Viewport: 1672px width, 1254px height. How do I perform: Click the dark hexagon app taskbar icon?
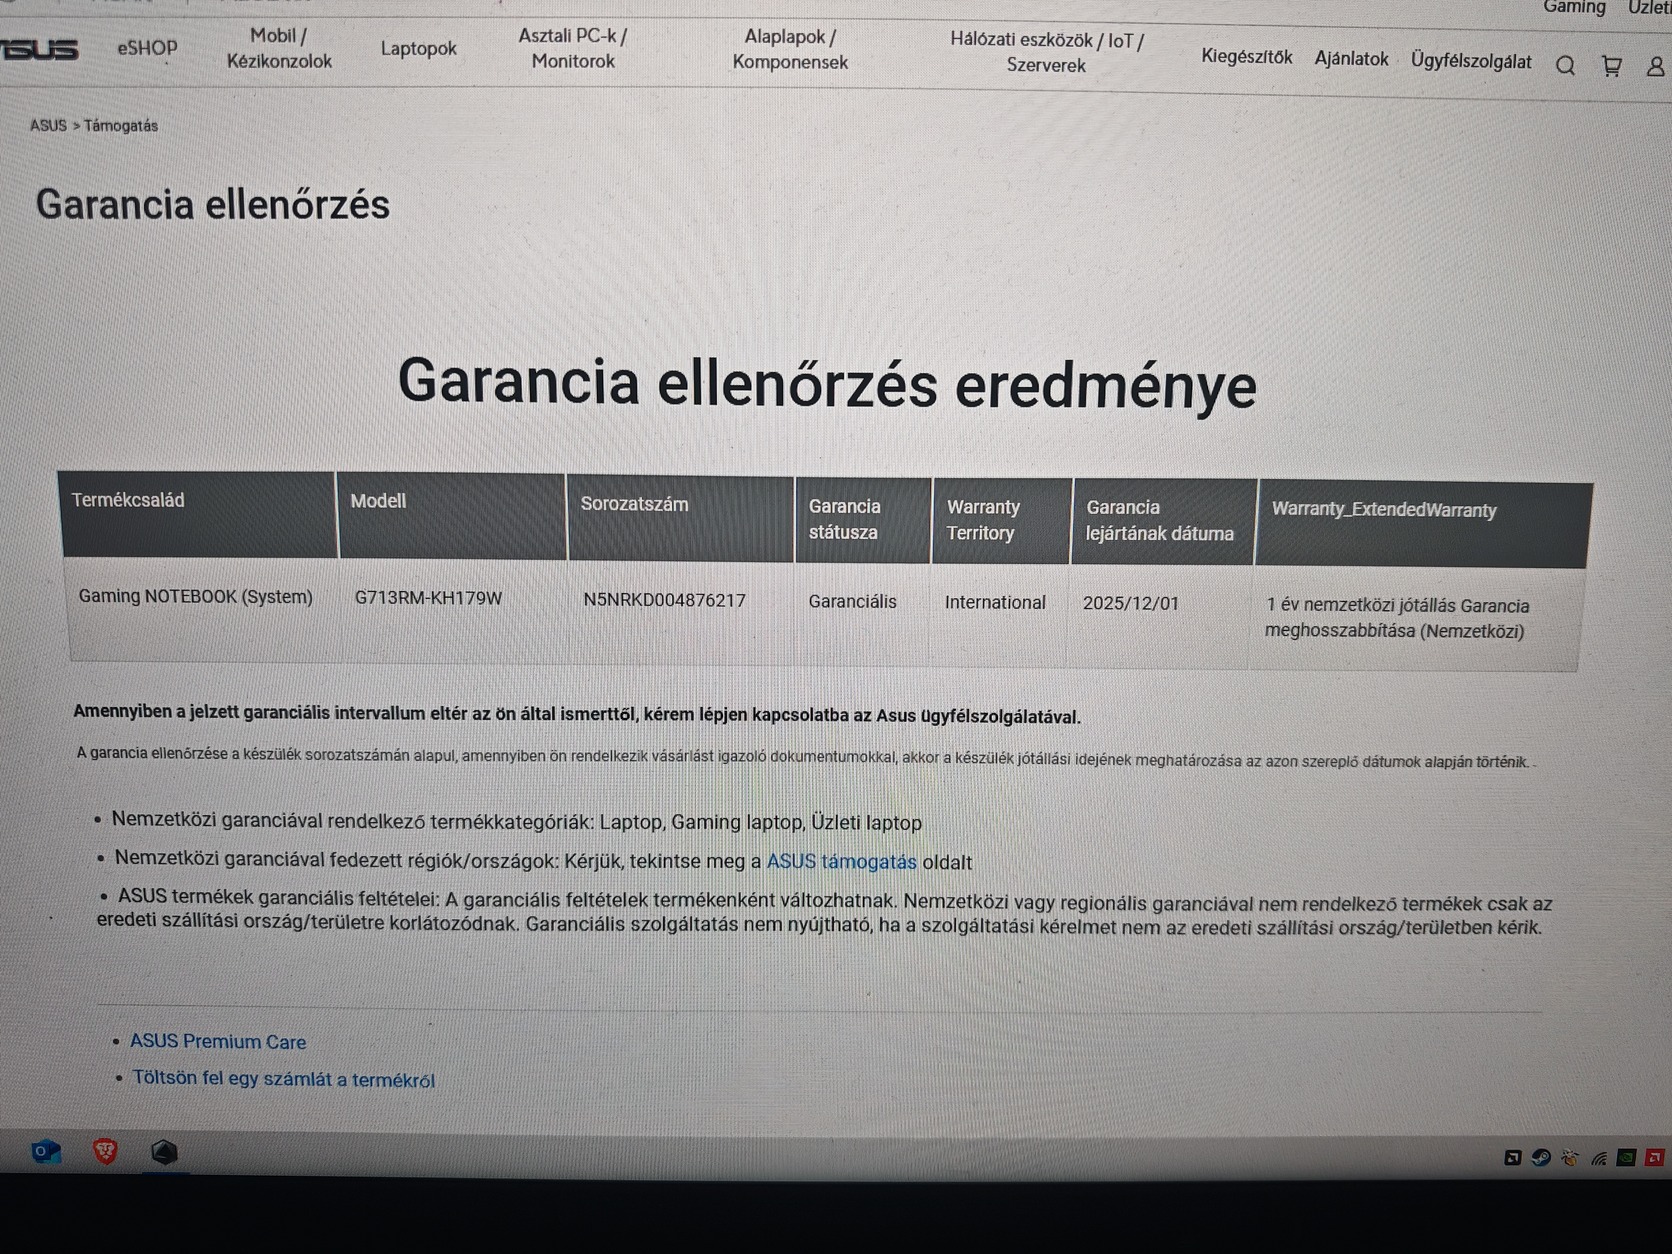164,1153
